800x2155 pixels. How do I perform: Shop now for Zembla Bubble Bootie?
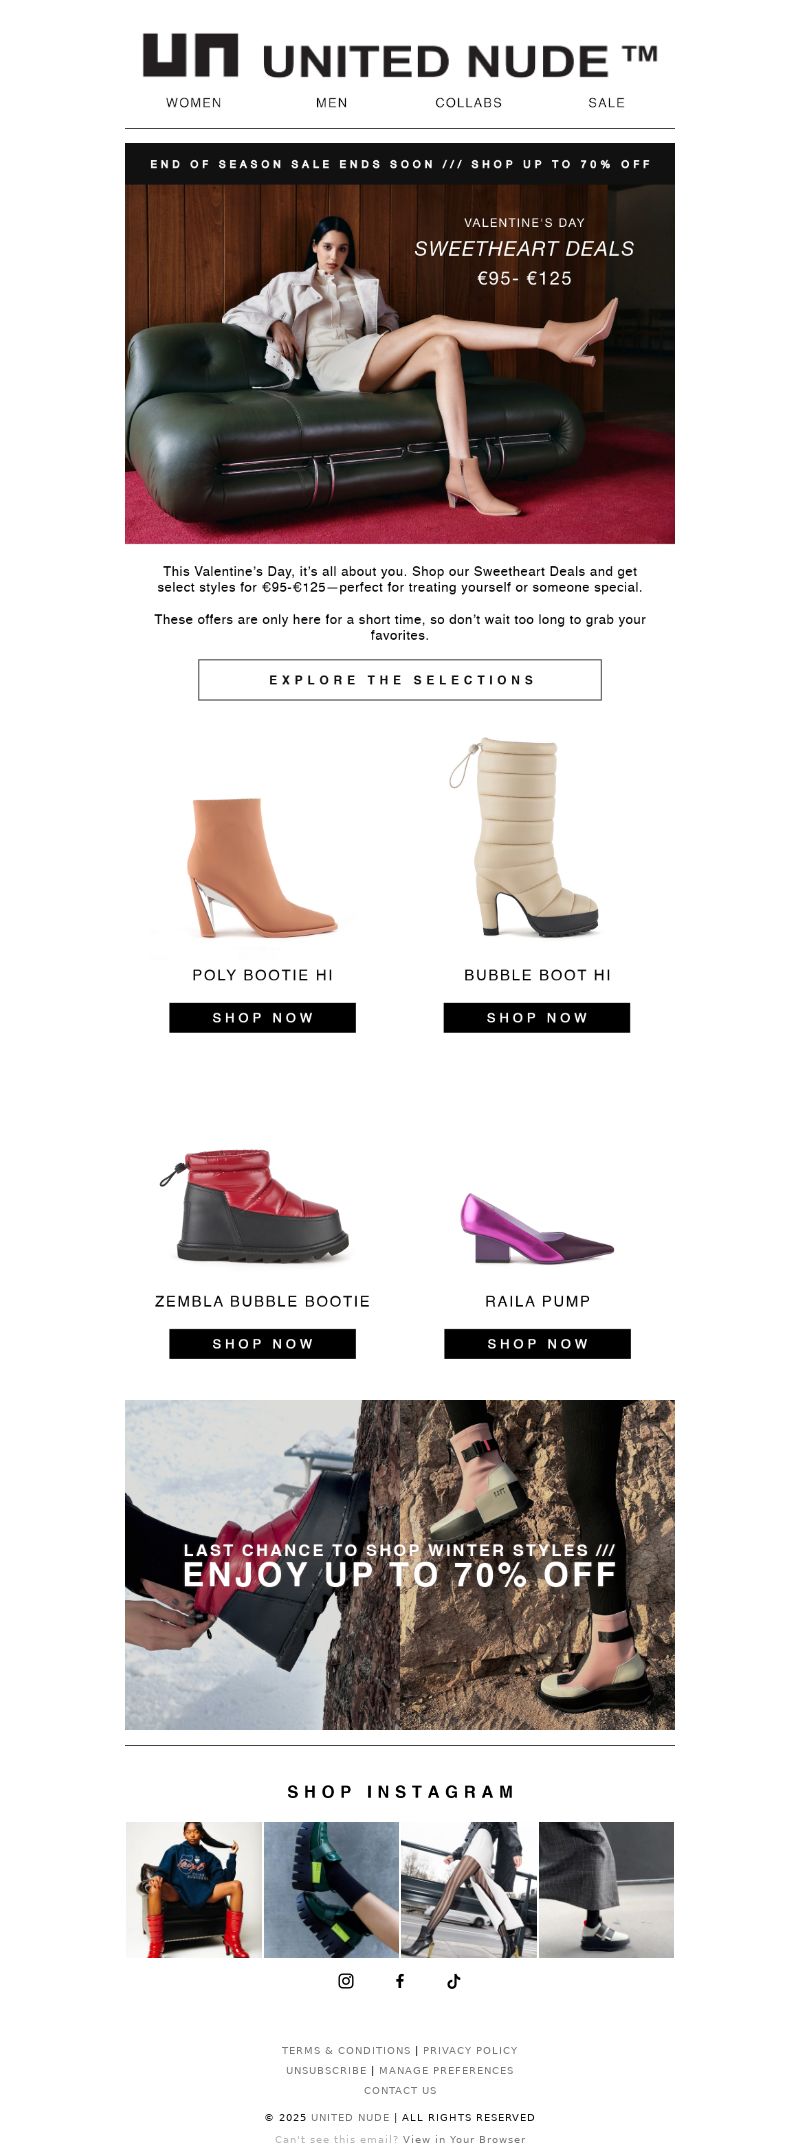(263, 1344)
